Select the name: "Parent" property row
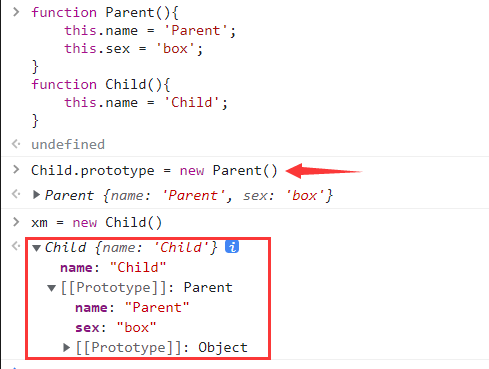The height and width of the screenshot is (369, 489). 132,307
